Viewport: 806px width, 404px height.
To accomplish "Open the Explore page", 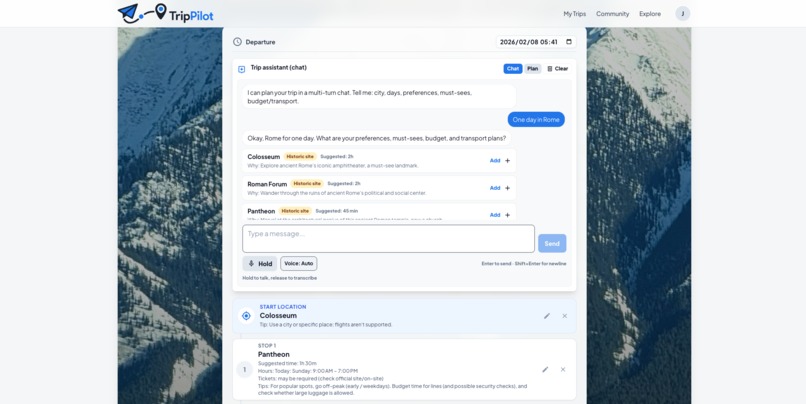I will (650, 14).
